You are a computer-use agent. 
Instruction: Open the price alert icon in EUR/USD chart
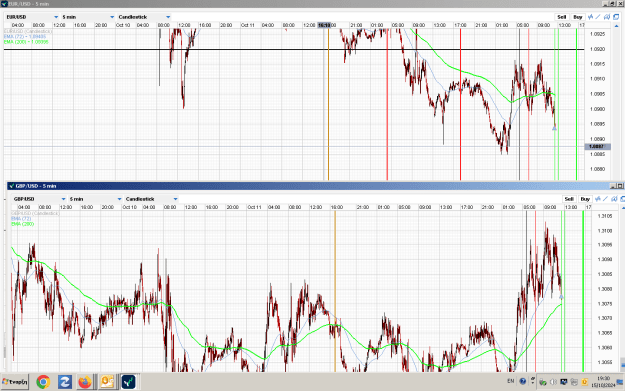click(607, 17)
